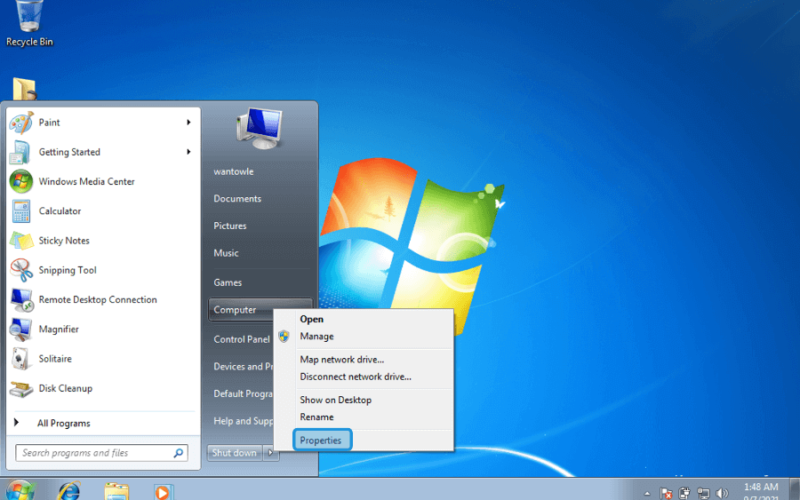Screen dimensions: 800x500
Task: Open wantowle user folder link
Action: pos(234,171)
